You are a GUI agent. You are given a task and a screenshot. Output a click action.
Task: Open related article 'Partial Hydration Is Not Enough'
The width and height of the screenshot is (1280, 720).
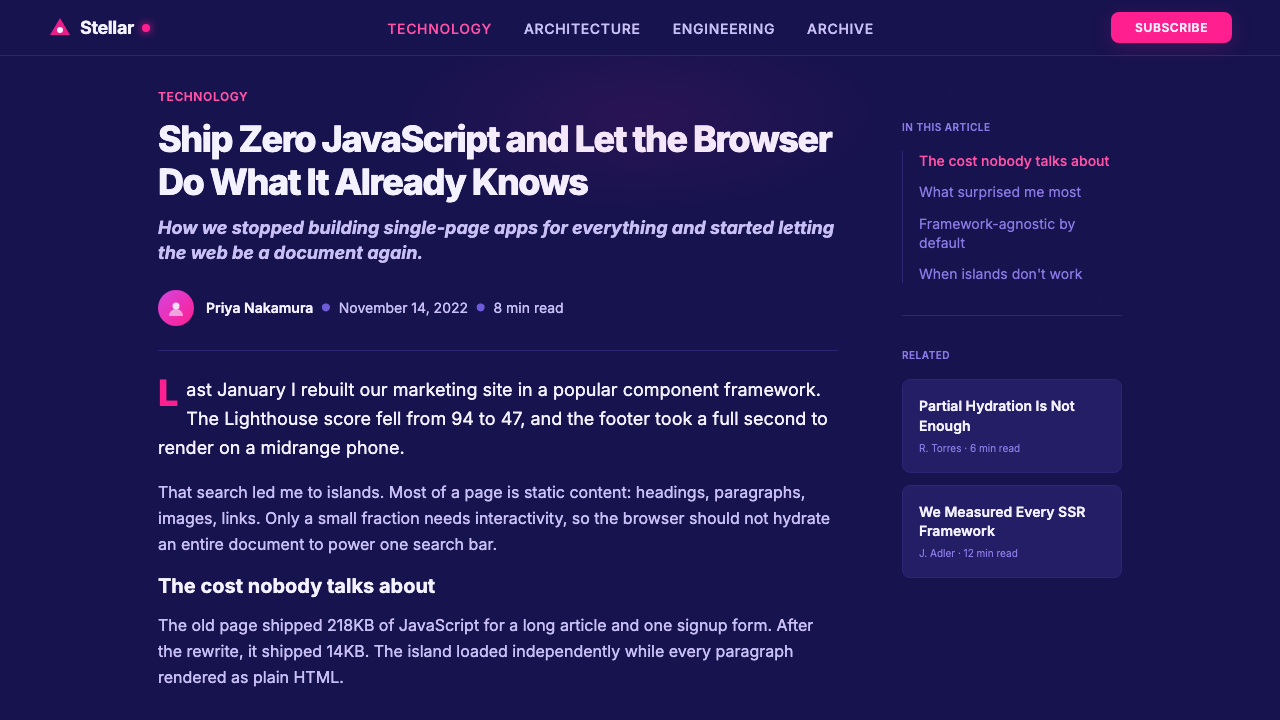[x=1012, y=426]
